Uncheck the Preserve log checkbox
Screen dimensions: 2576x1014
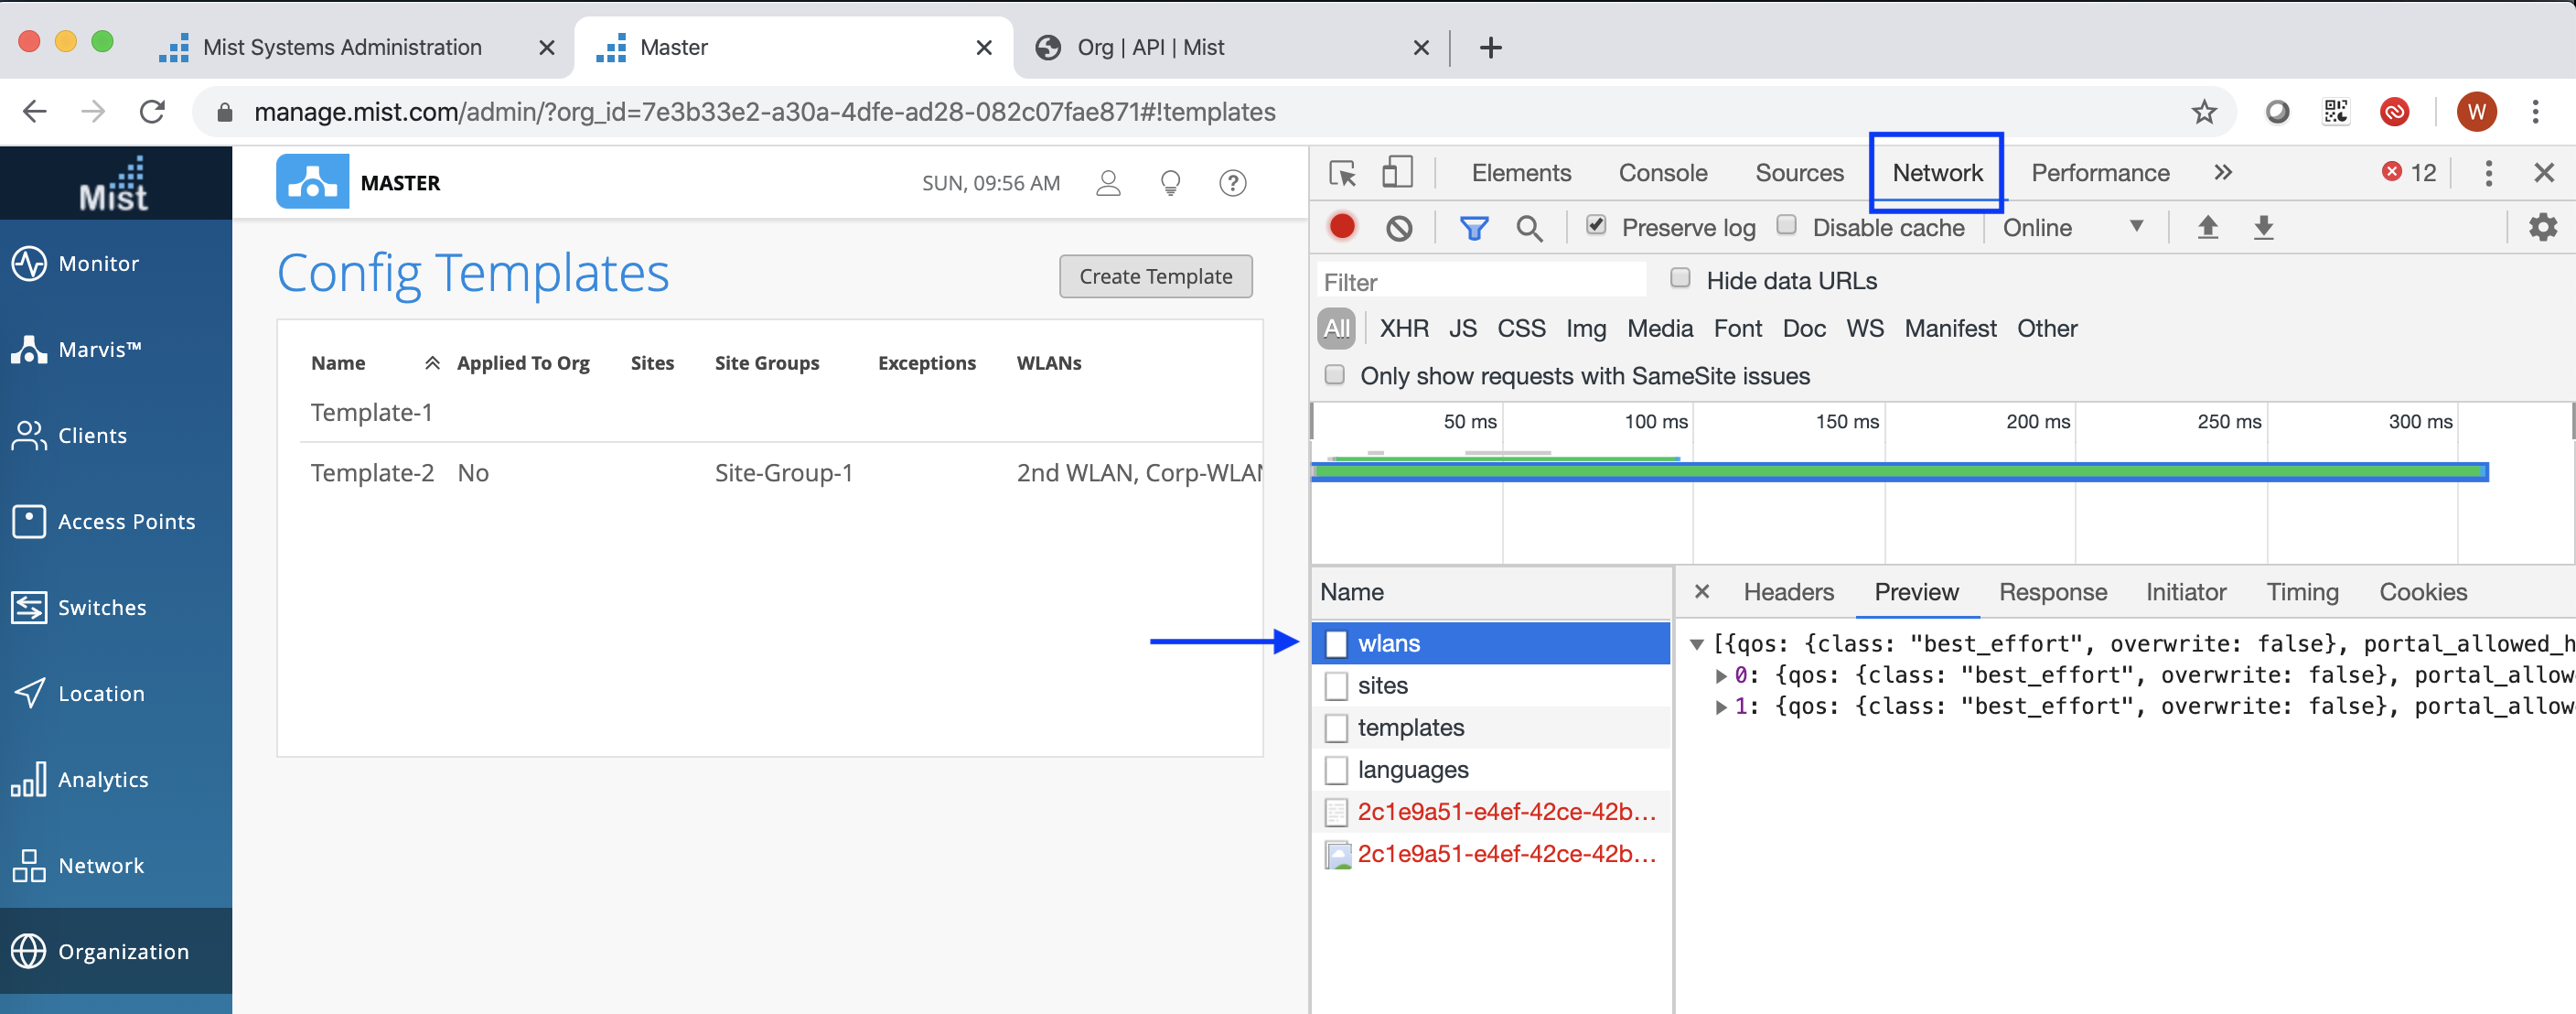click(1596, 225)
